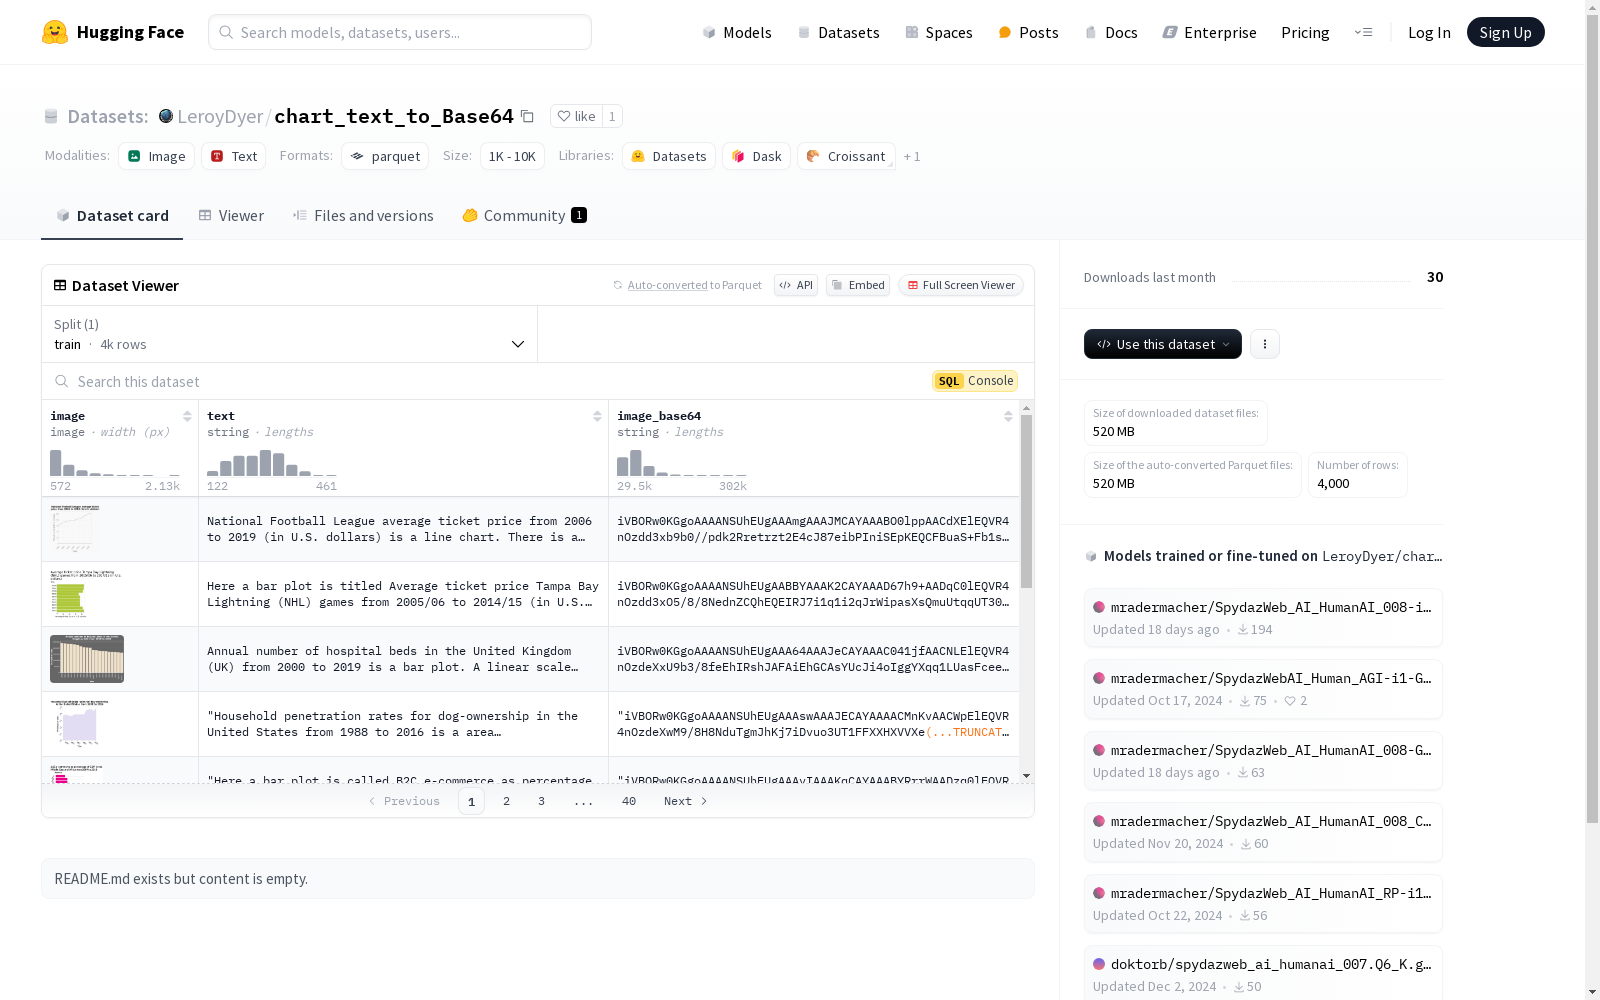The image size is (1600, 1000).
Task: Open the API button in Dataset Viewer
Action: (796, 285)
